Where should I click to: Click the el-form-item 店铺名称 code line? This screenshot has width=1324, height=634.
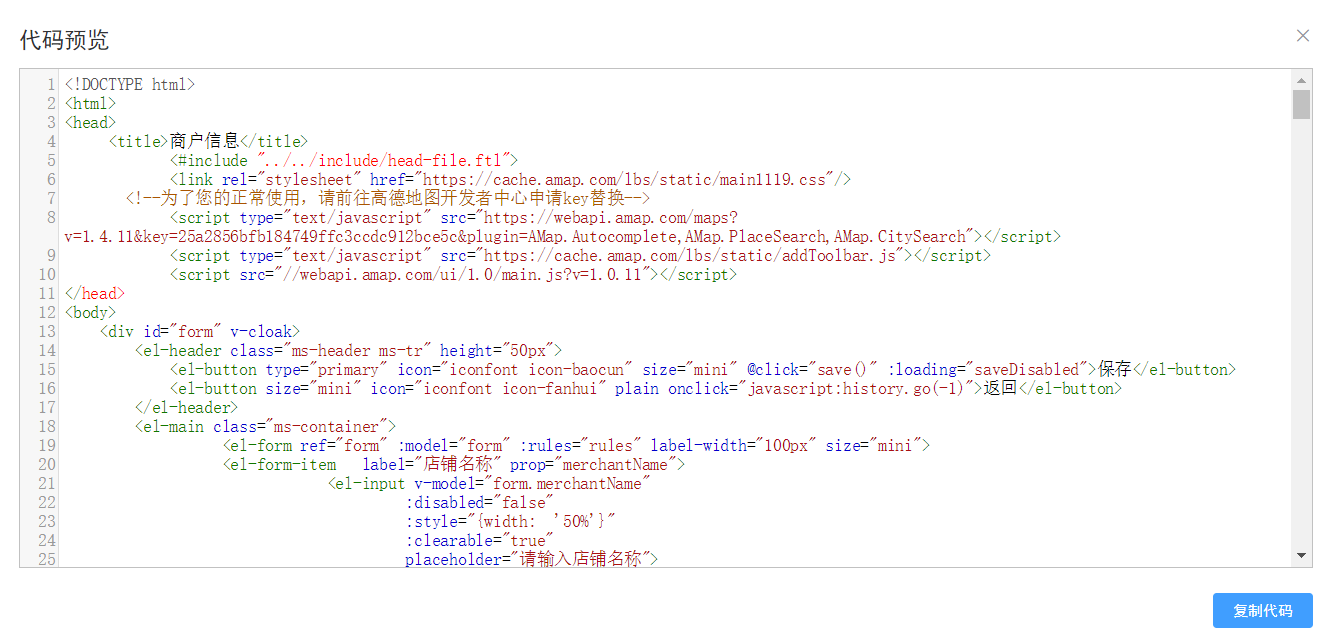point(455,465)
